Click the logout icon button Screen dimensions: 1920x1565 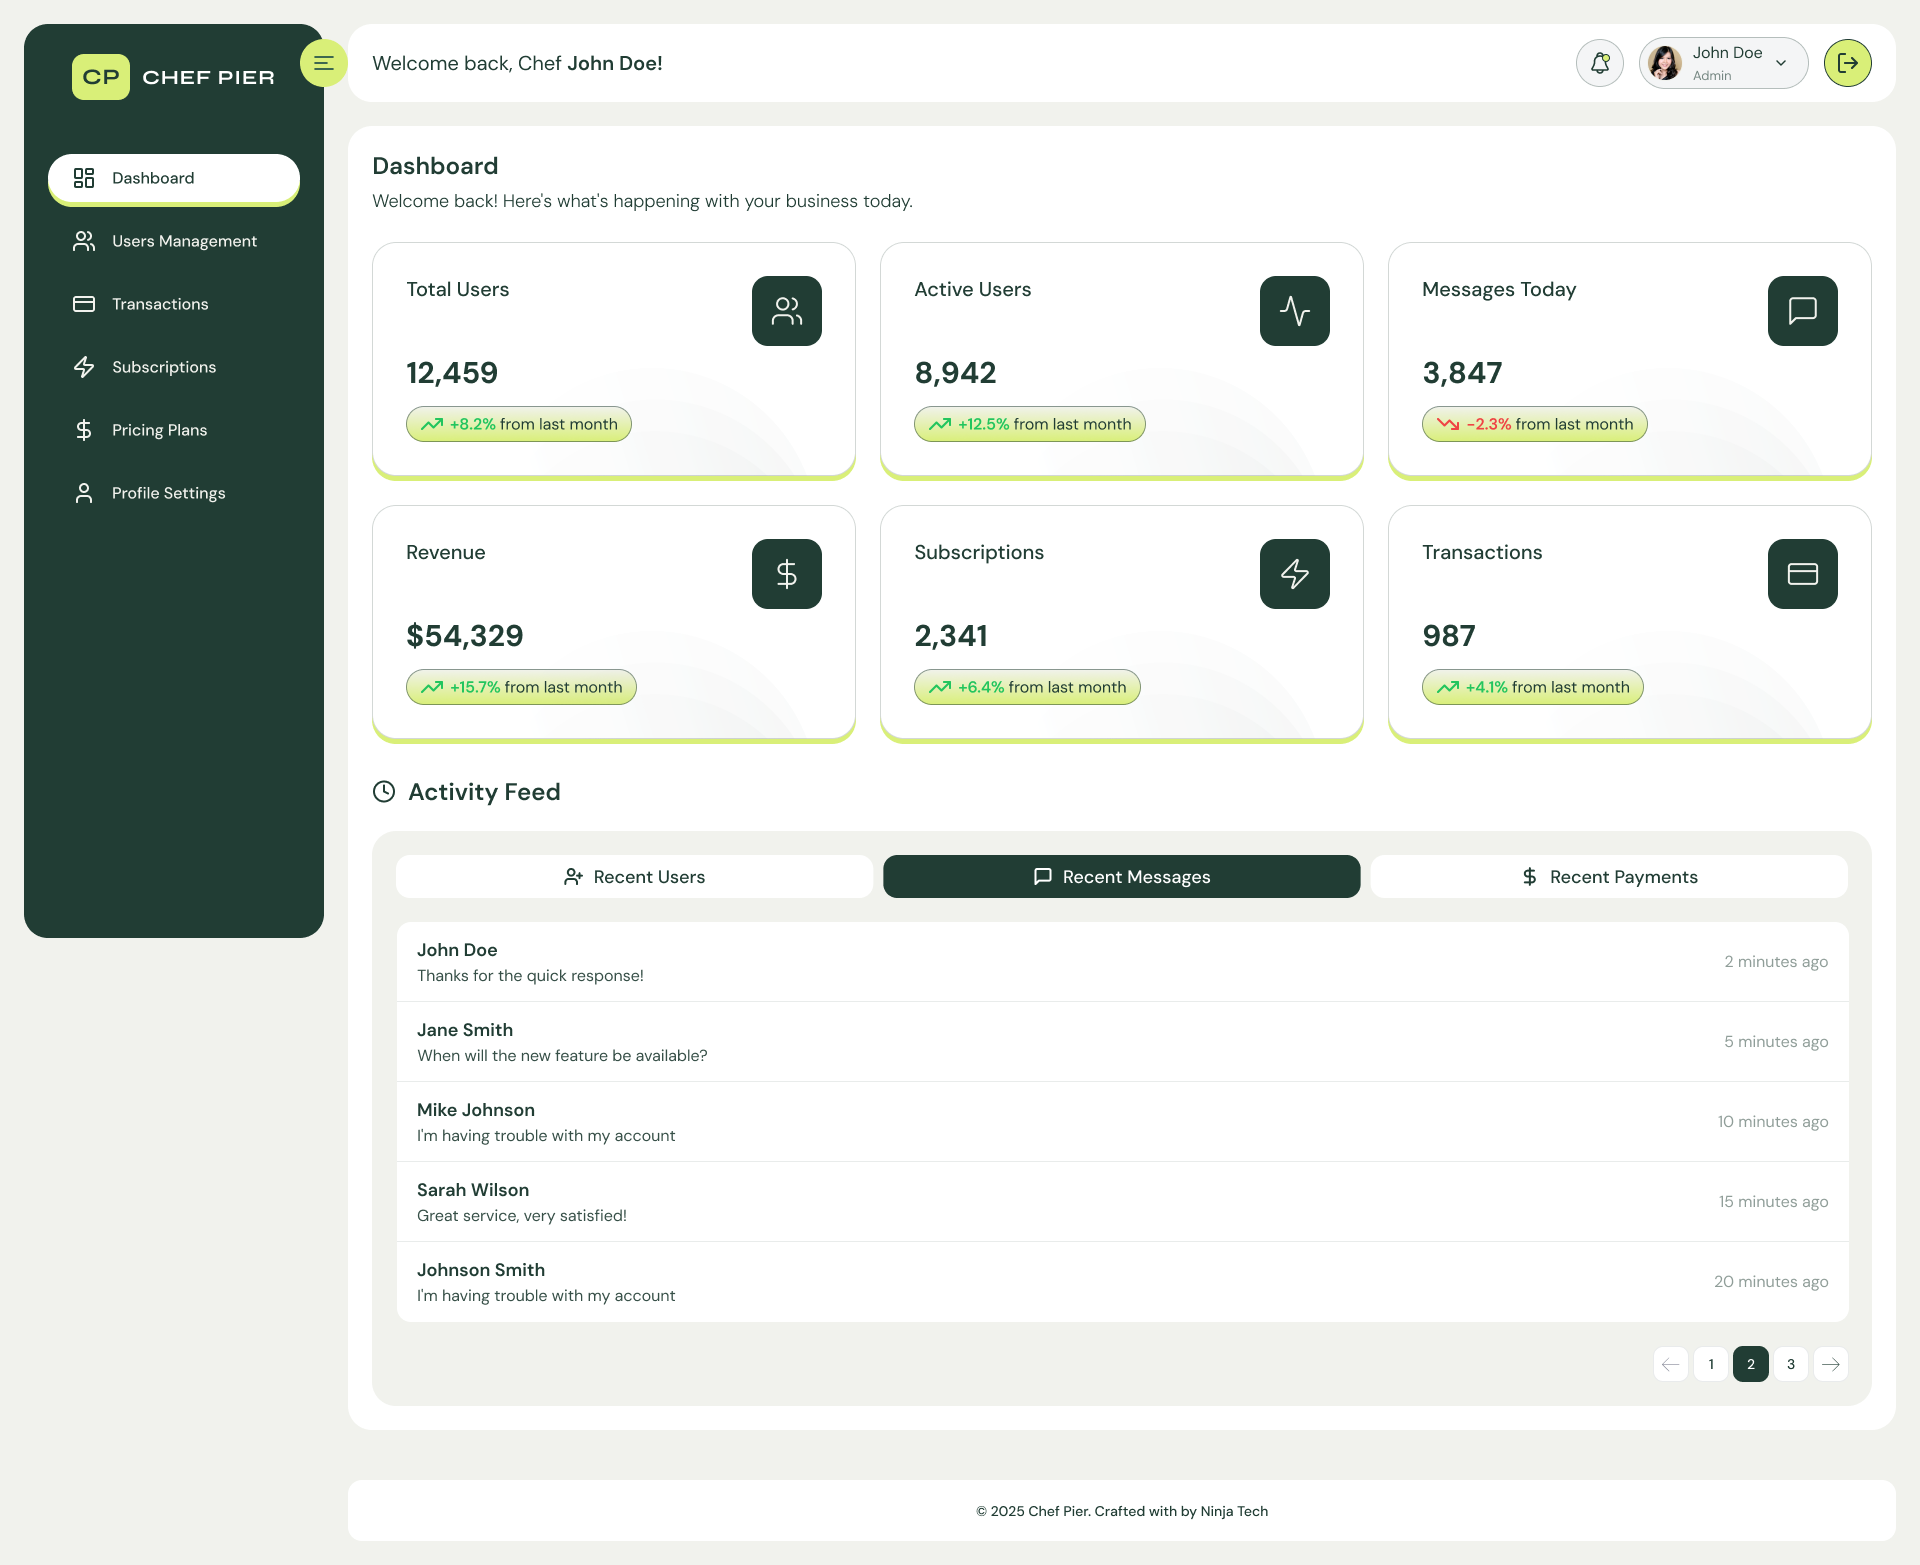point(1847,63)
